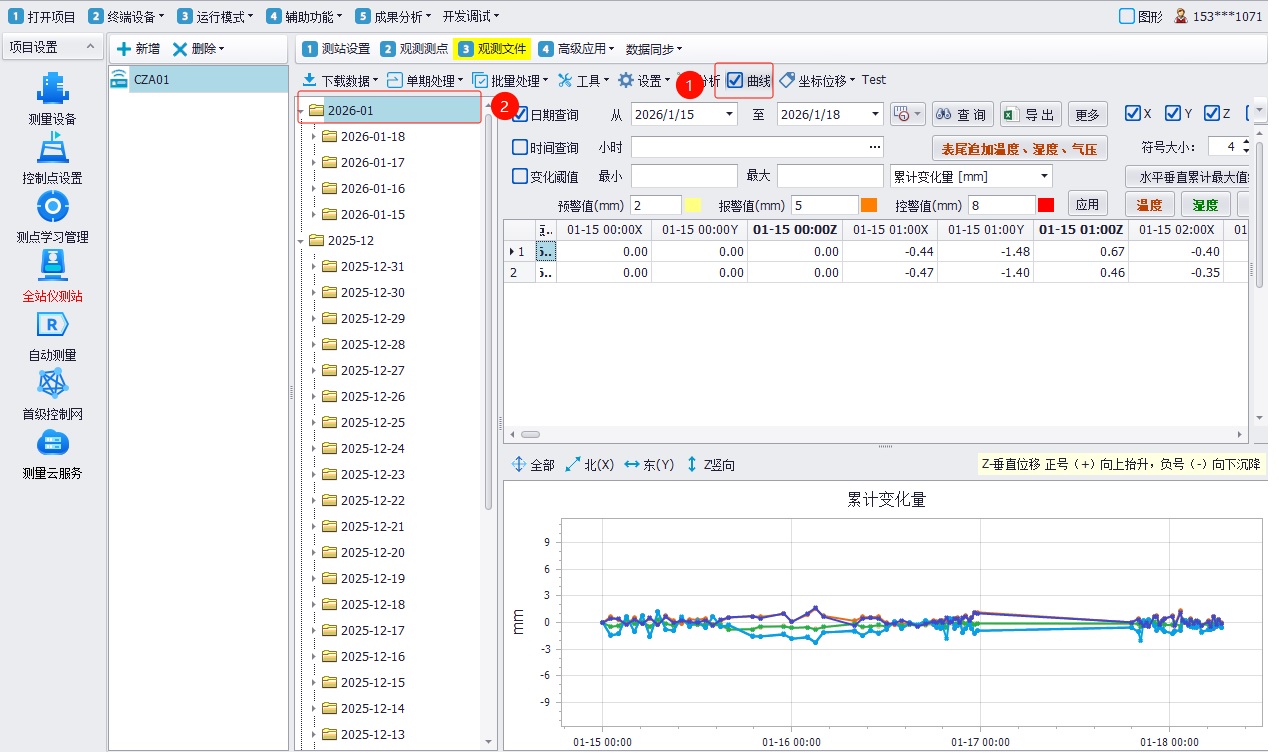Show Z竖向 vertical displacement curve
This screenshot has height=753, width=1285.
pos(711,465)
